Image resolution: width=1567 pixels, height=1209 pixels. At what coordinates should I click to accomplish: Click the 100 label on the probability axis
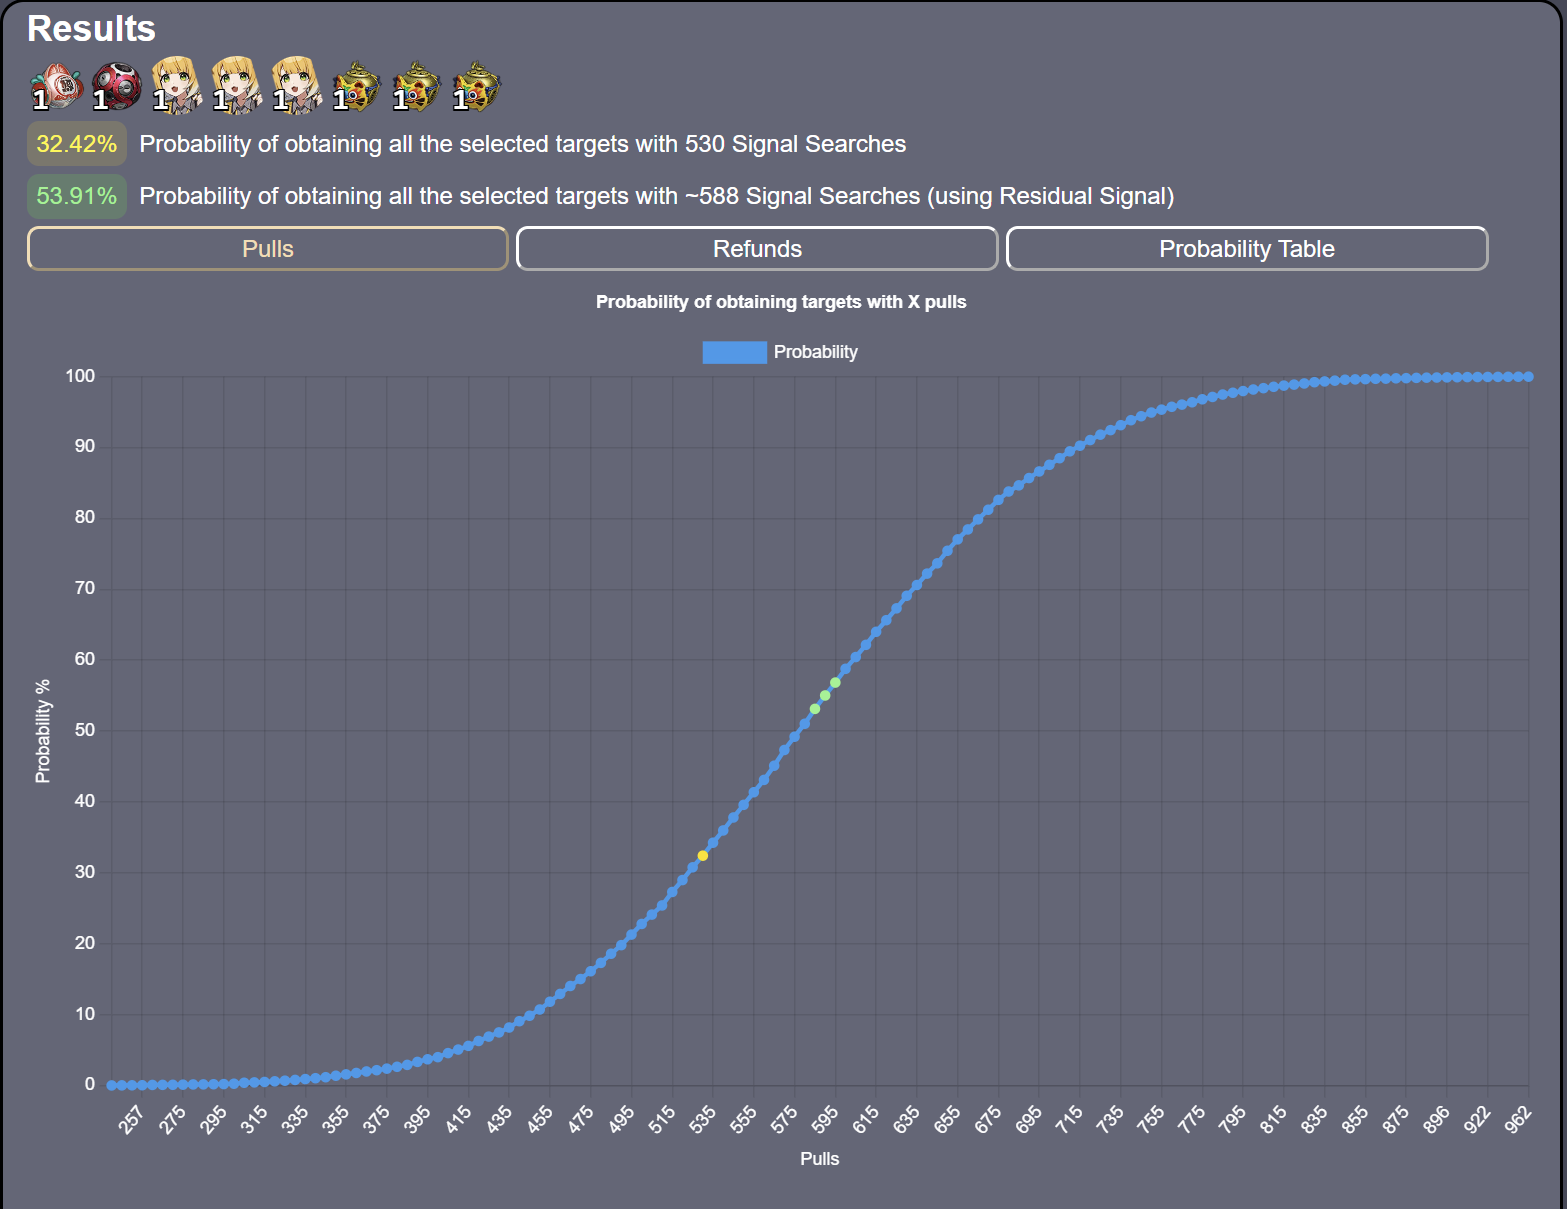point(80,376)
